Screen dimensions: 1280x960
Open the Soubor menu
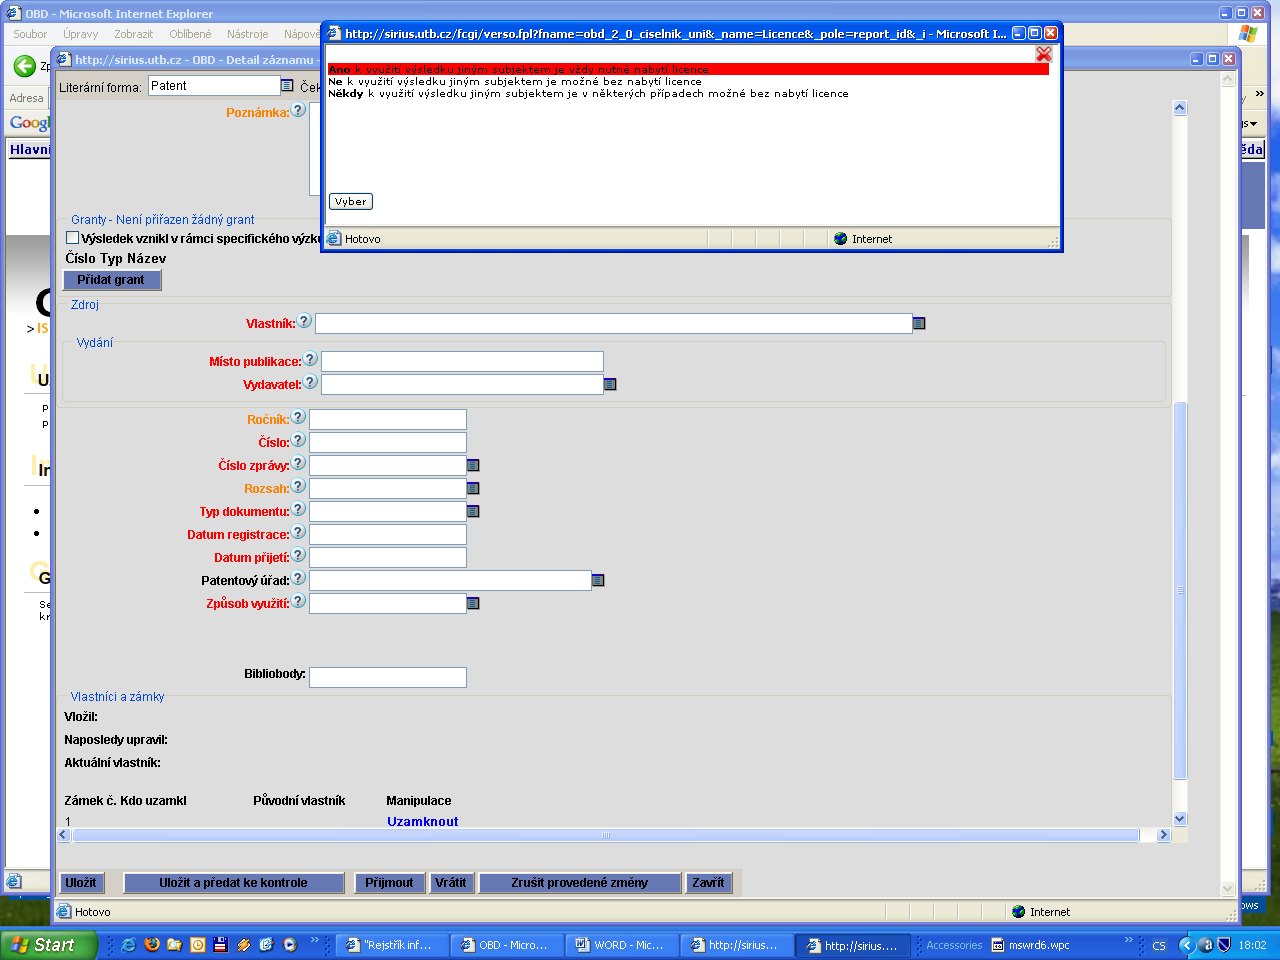30,34
